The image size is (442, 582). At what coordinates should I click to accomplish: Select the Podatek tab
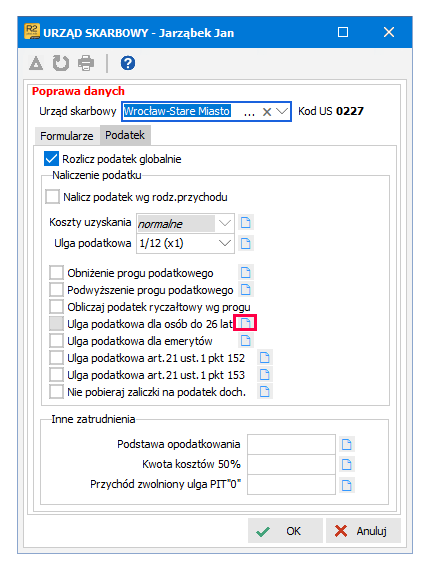125,135
